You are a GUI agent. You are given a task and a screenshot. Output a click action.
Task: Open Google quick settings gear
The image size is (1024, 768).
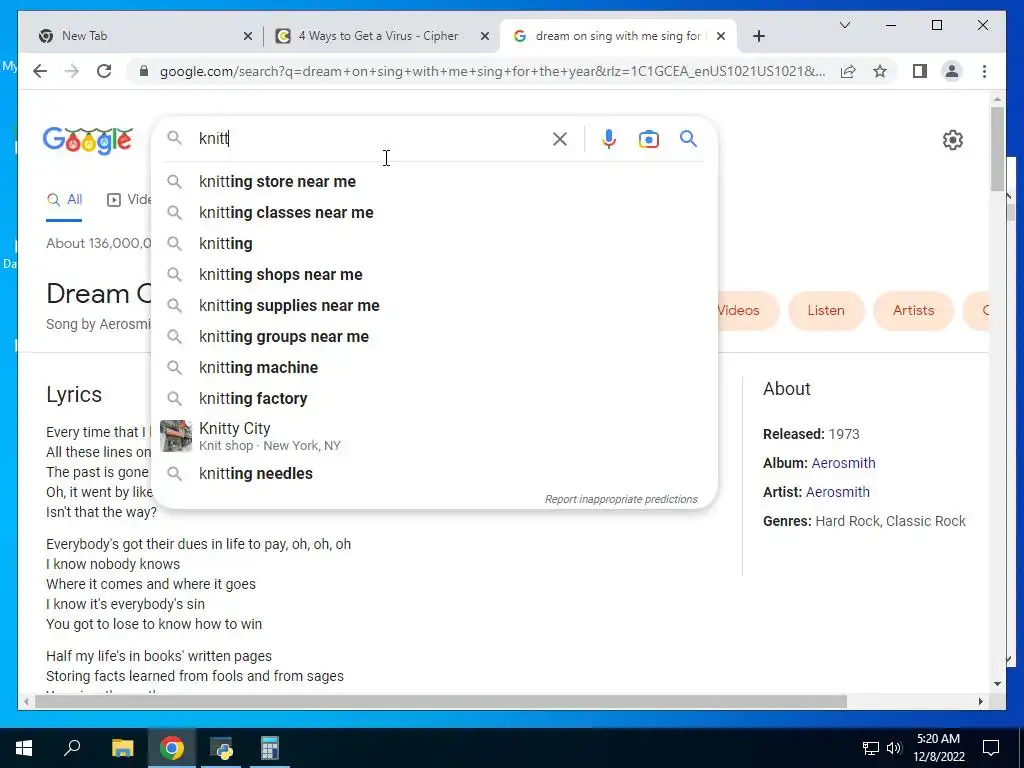(953, 140)
